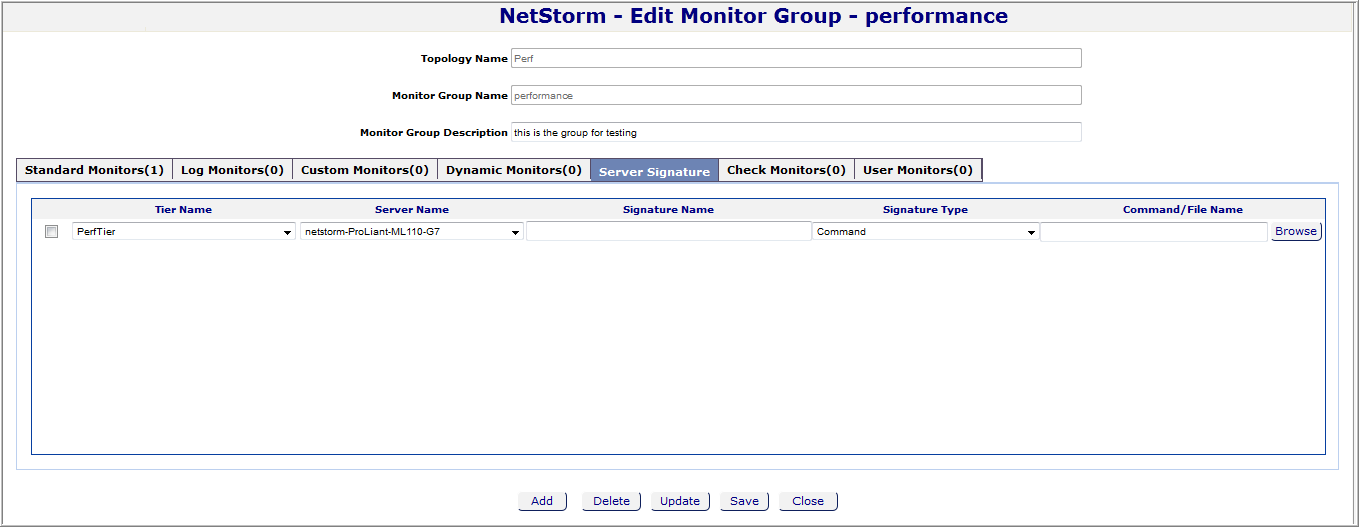Screen dimensions: 1359x527
Task: Click the Signature Name column header
Action: pos(668,210)
